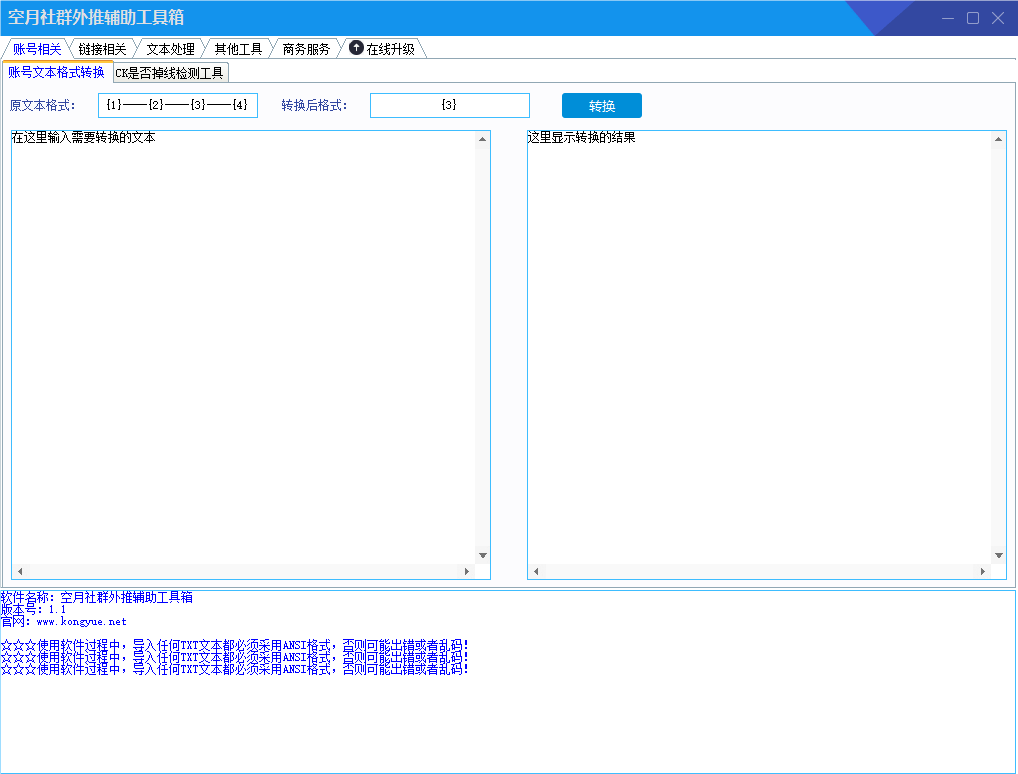Click the 软件名称 line in the log
The width and height of the screenshot is (1018, 774).
click(97, 597)
